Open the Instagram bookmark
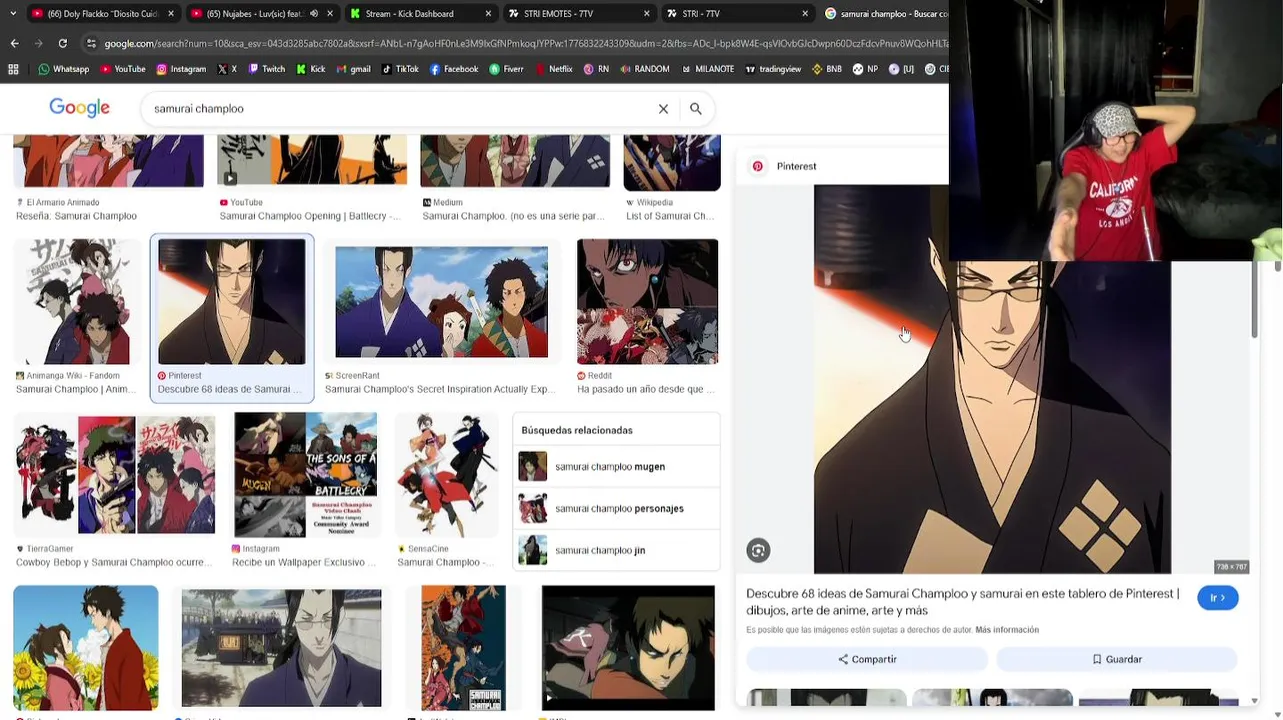Viewport: 1283px width, 720px height. click(180, 69)
